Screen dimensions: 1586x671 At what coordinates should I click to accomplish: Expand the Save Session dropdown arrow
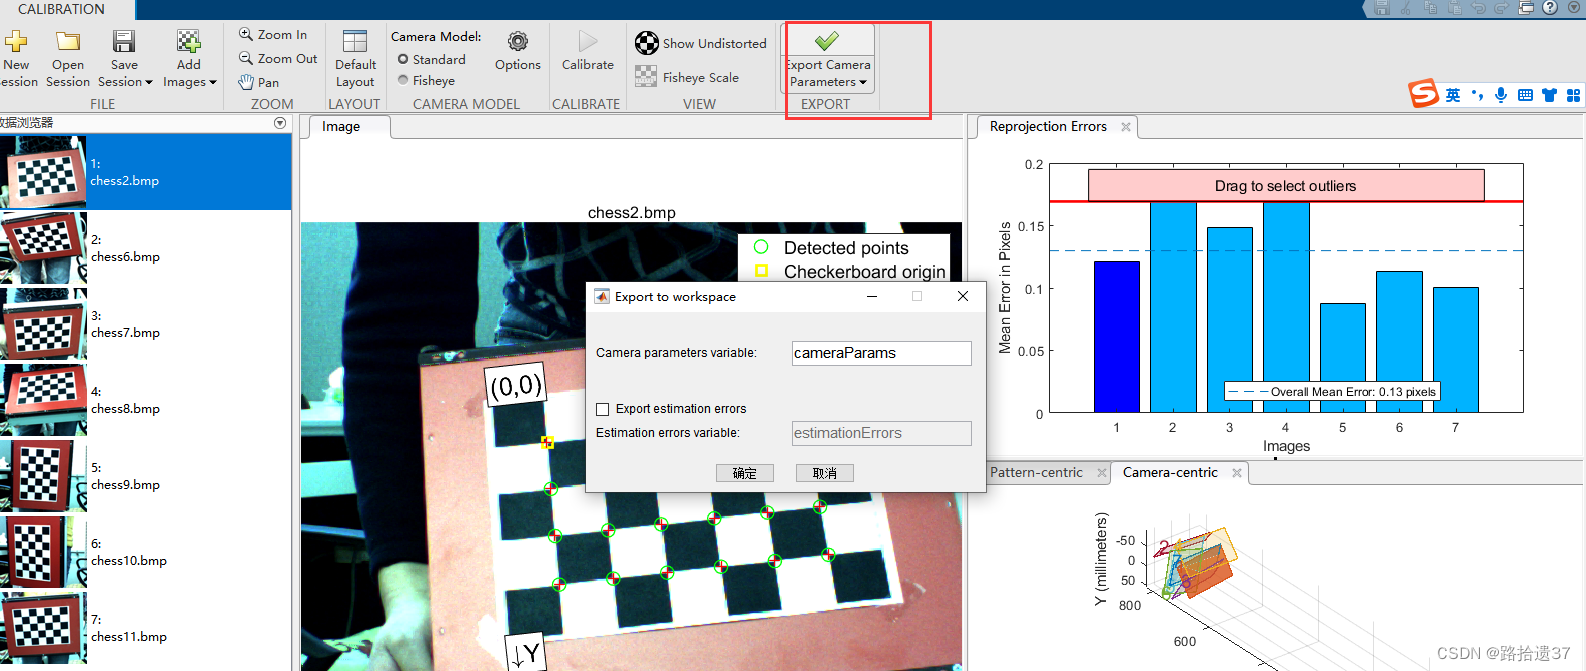coord(149,82)
